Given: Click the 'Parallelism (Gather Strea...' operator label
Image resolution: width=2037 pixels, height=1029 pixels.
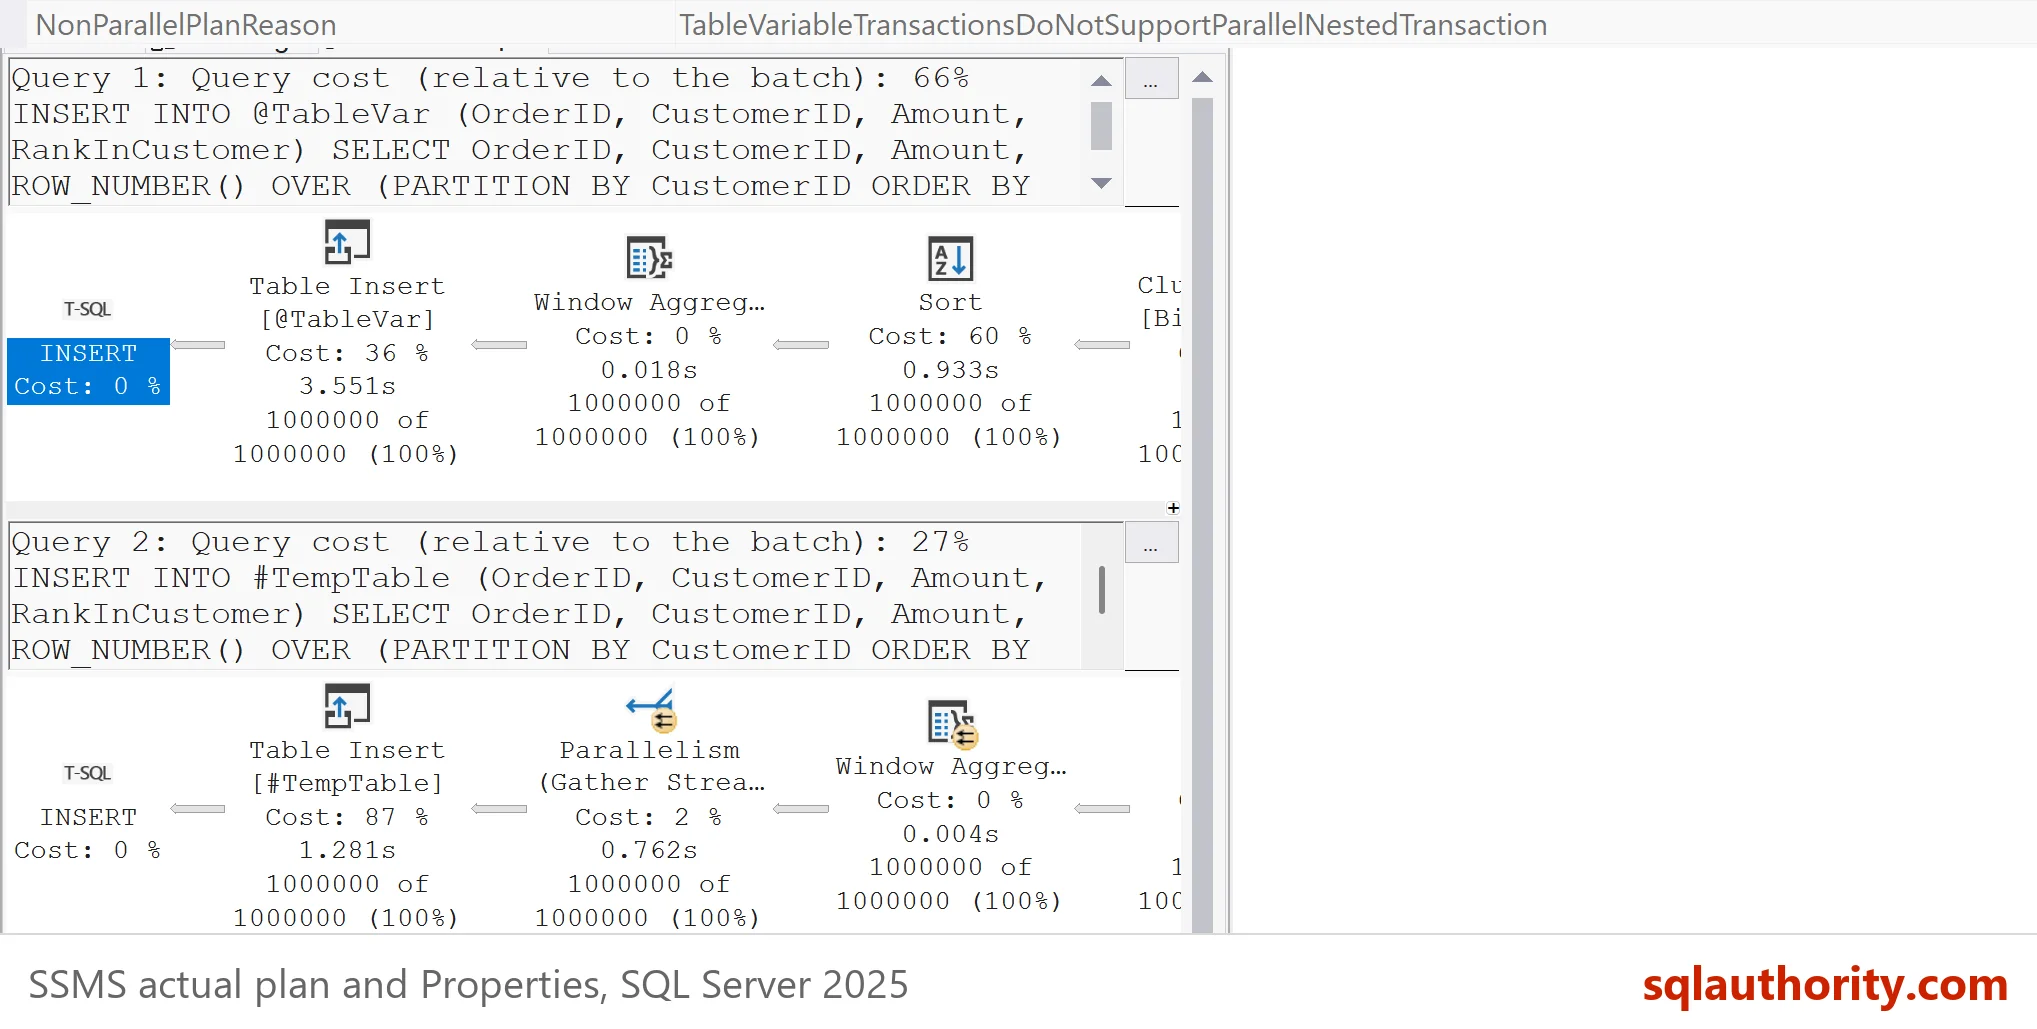Looking at the screenshot, I should pyautogui.click(x=651, y=766).
